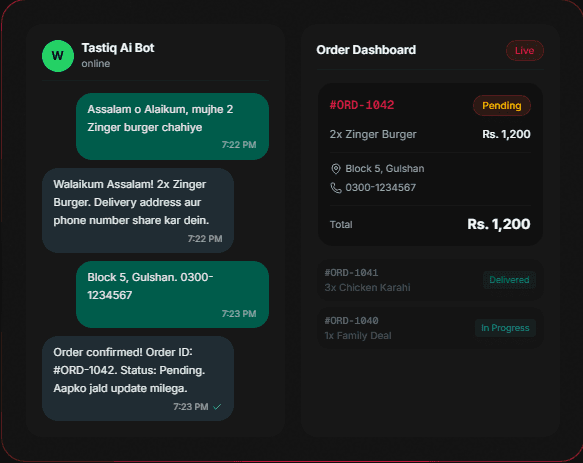Select the #ORD-1040 order row ID
The height and width of the screenshot is (463, 583).
(x=351, y=321)
